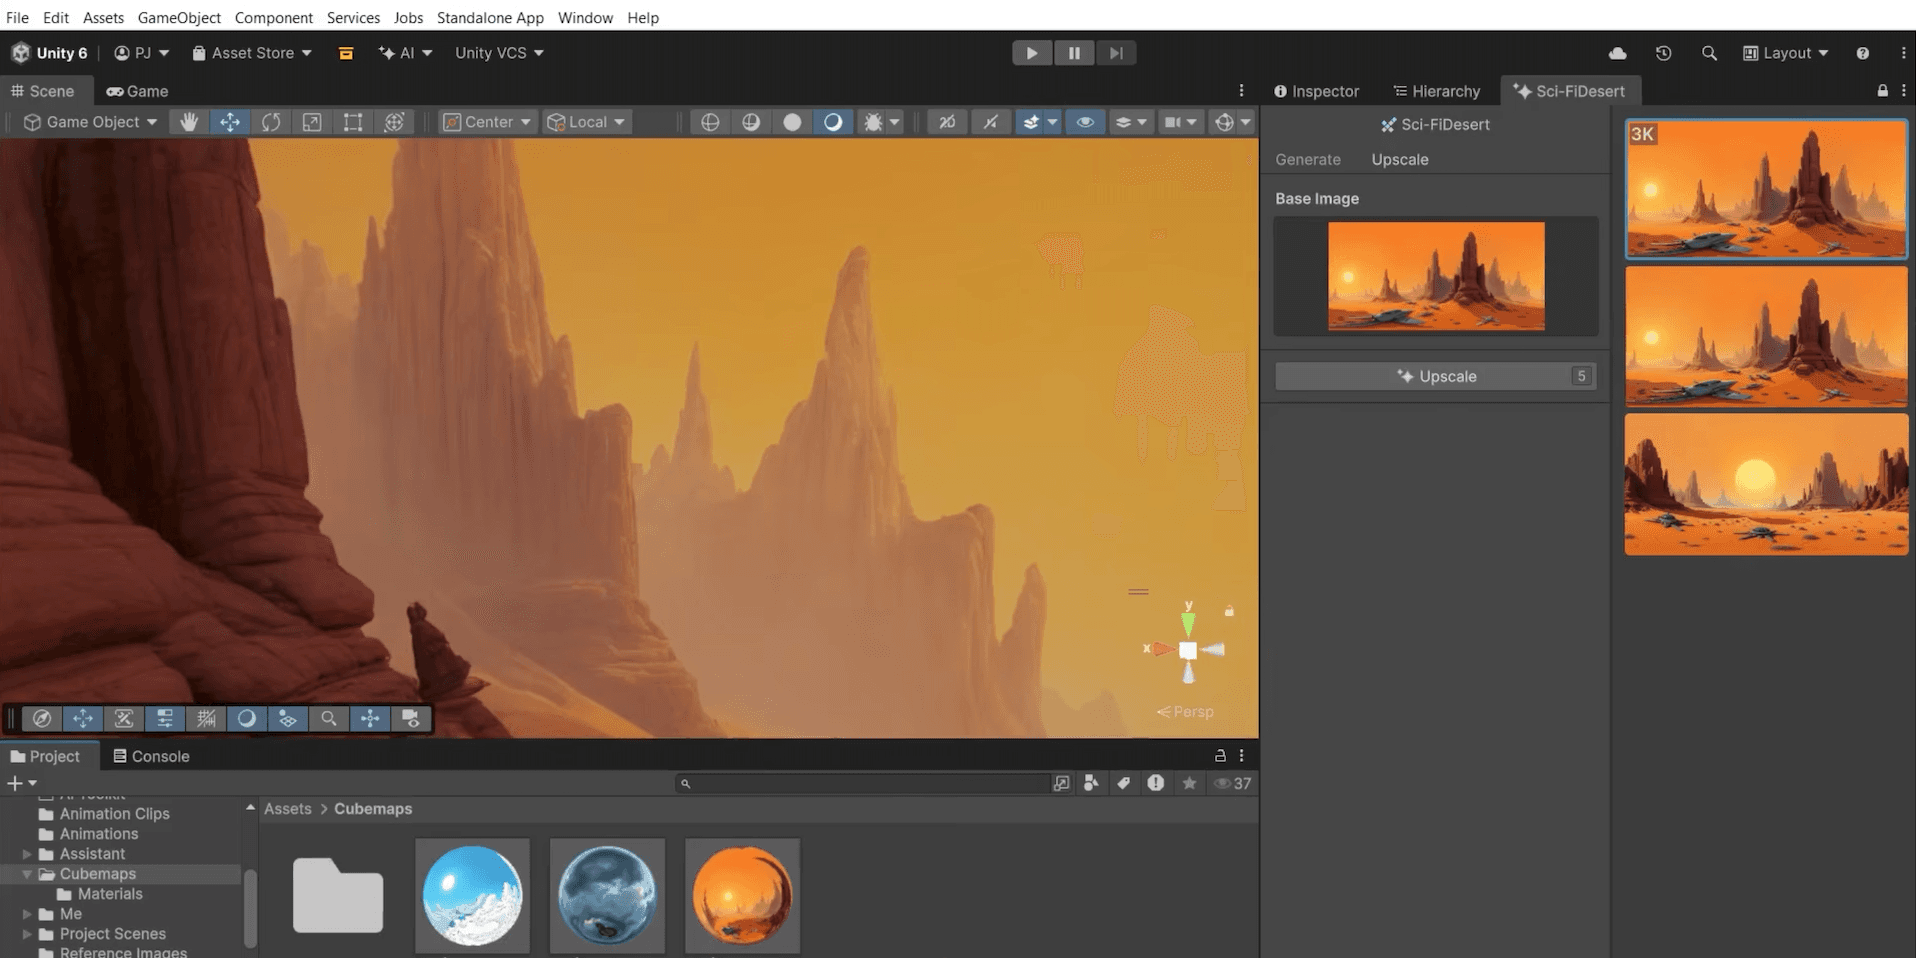The width and height of the screenshot is (1916, 958).
Task: Click the shaded draw mode icon
Action: click(x=833, y=122)
